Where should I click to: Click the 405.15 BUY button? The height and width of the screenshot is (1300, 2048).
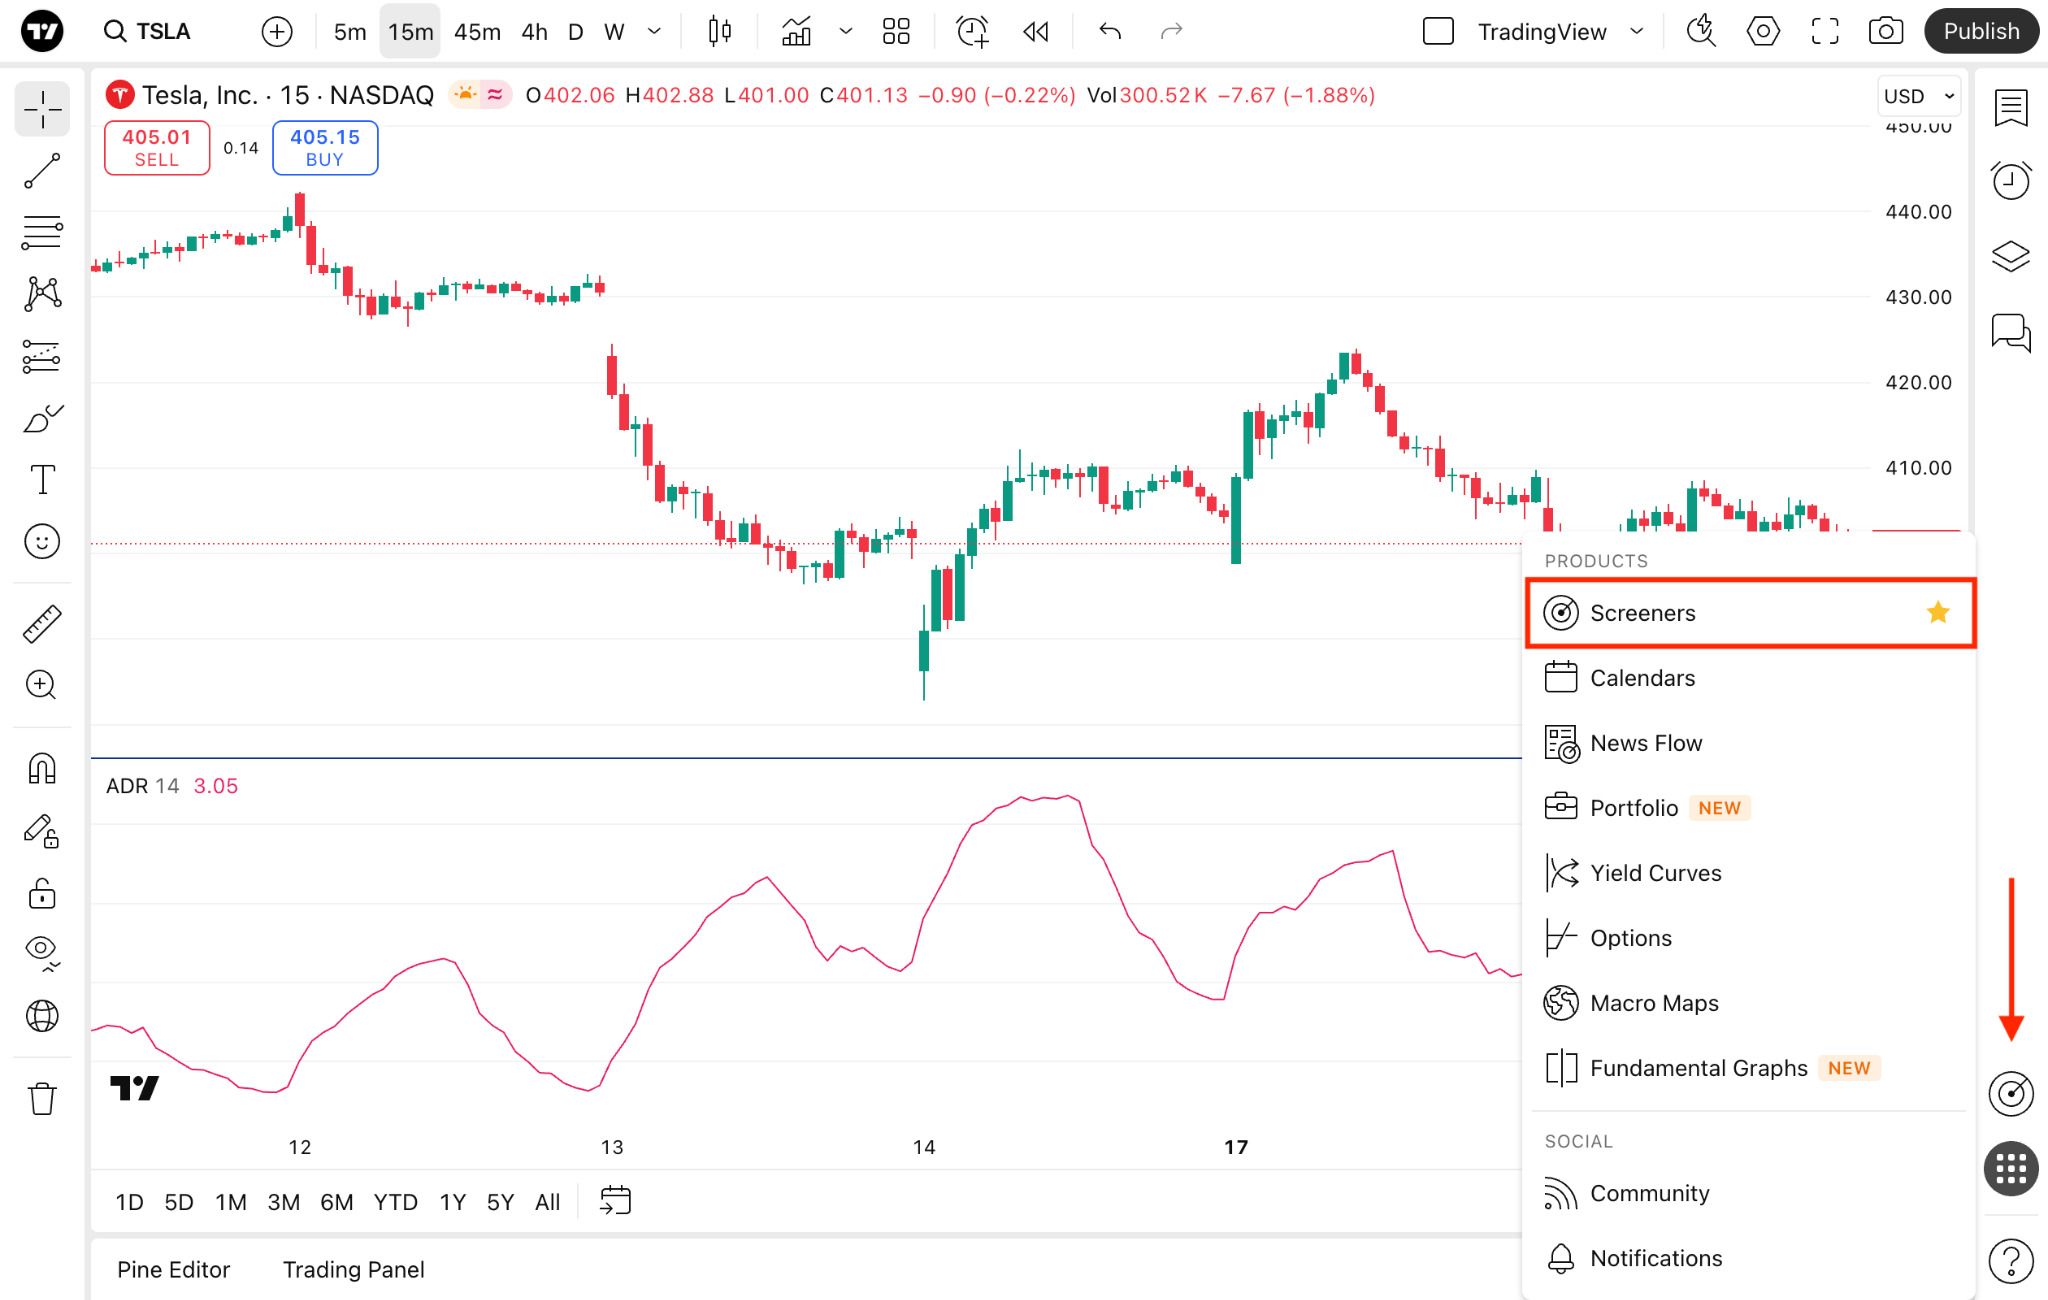tap(325, 147)
